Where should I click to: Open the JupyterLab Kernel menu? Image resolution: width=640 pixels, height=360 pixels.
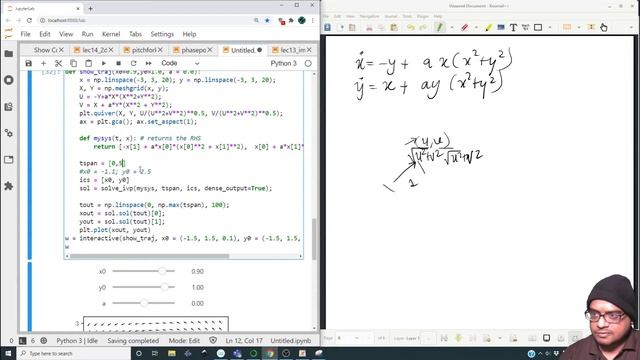point(111,34)
